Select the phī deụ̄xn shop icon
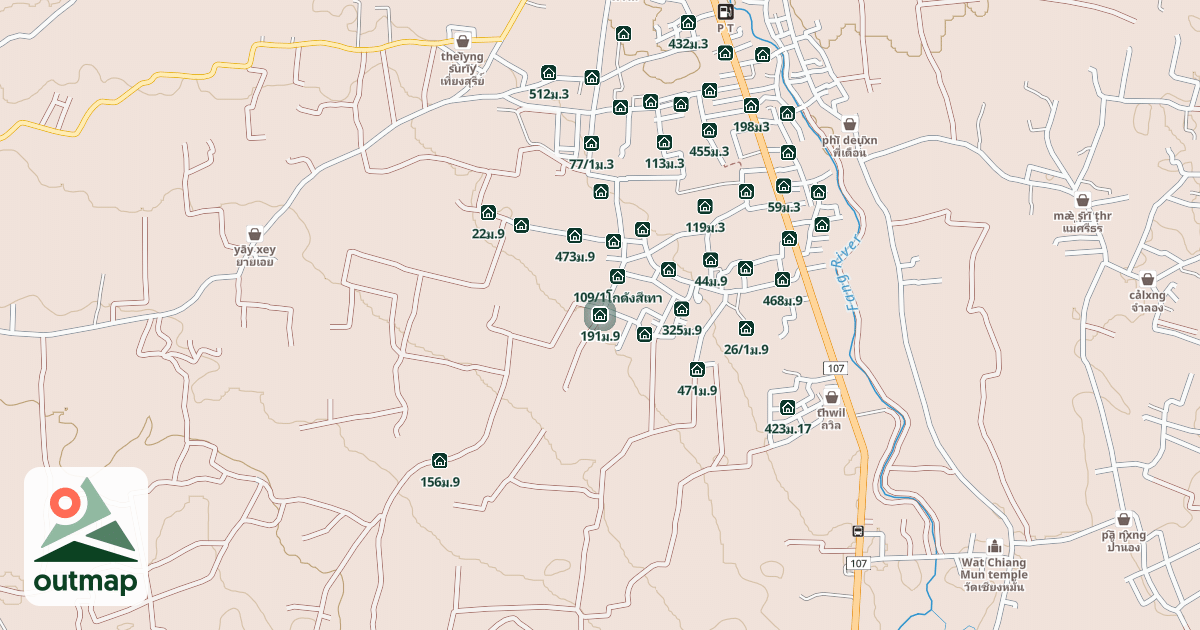The height and width of the screenshot is (630, 1200). pos(849,125)
